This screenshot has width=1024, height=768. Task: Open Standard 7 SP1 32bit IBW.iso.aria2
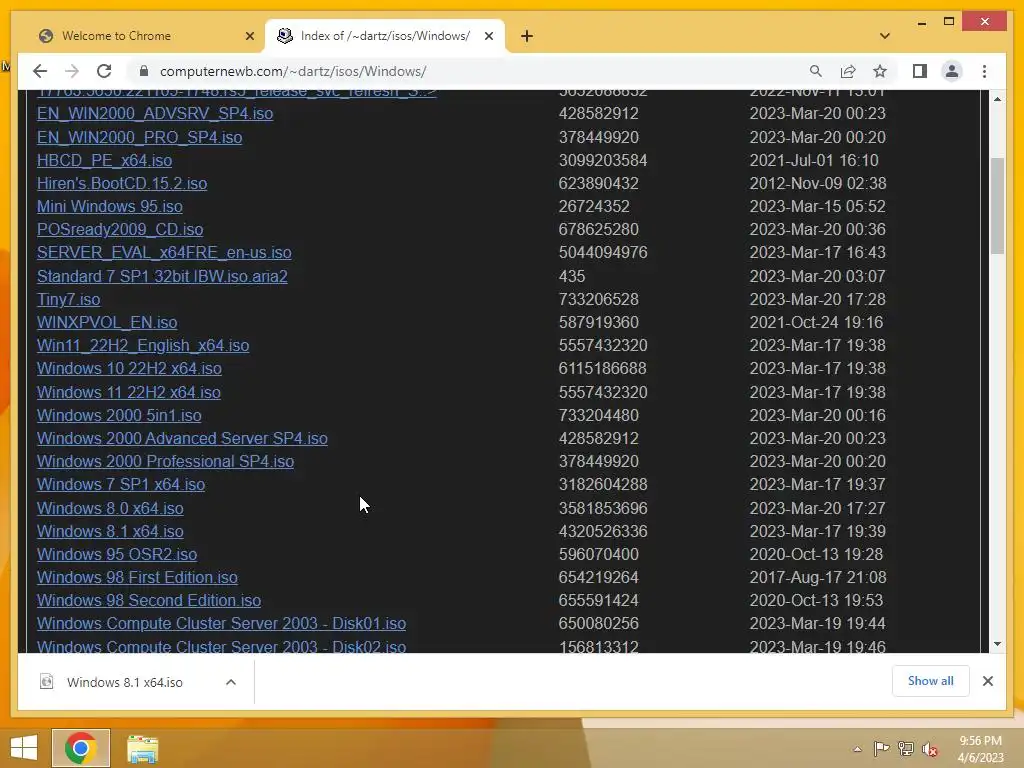[x=162, y=276]
